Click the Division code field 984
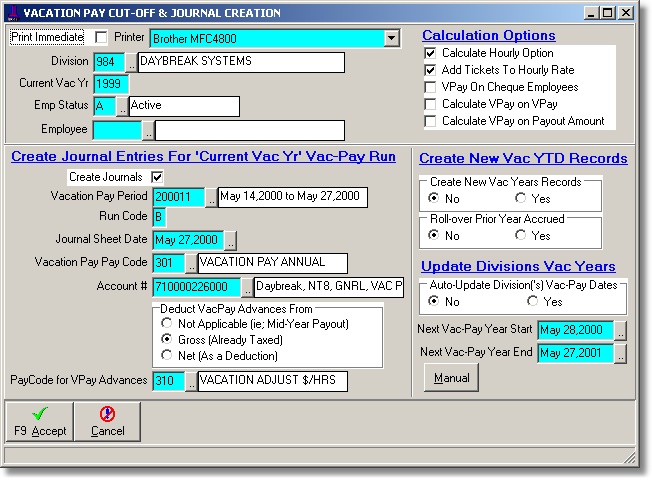The height and width of the screenshot is (480, 652). 109,62
